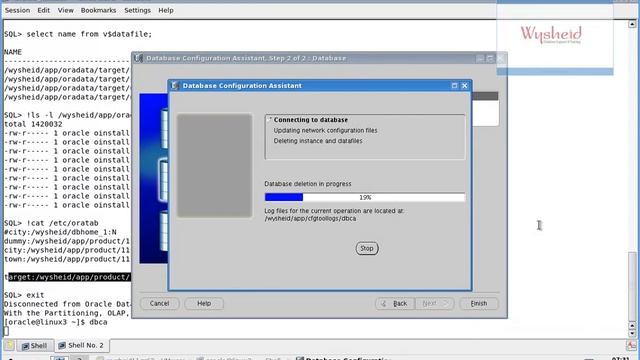This screenshot has height=360, width=640.
Task: Click the Back button
Action: tap(395, 303)
